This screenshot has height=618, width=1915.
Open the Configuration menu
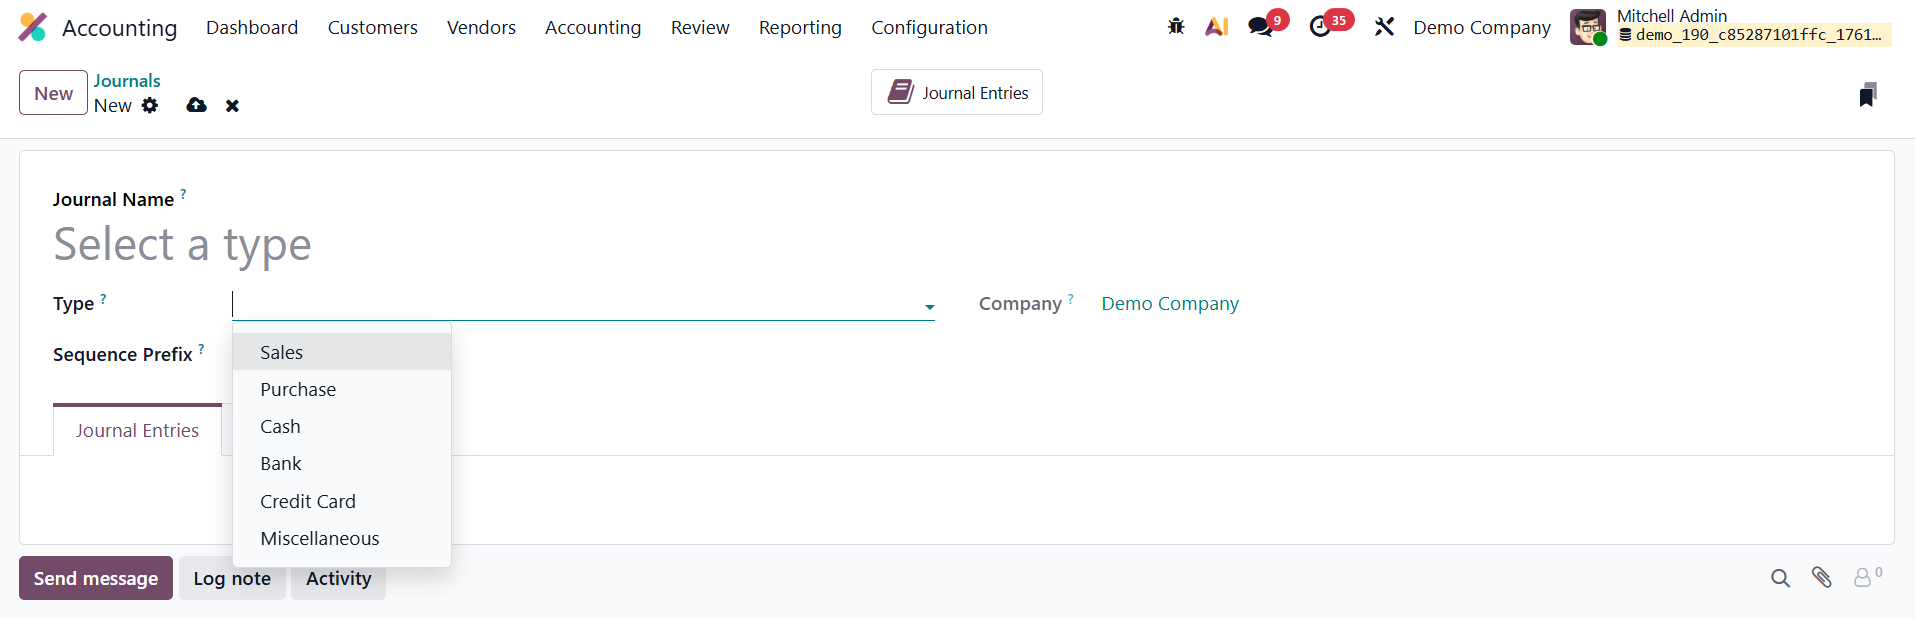click(929, 27)
